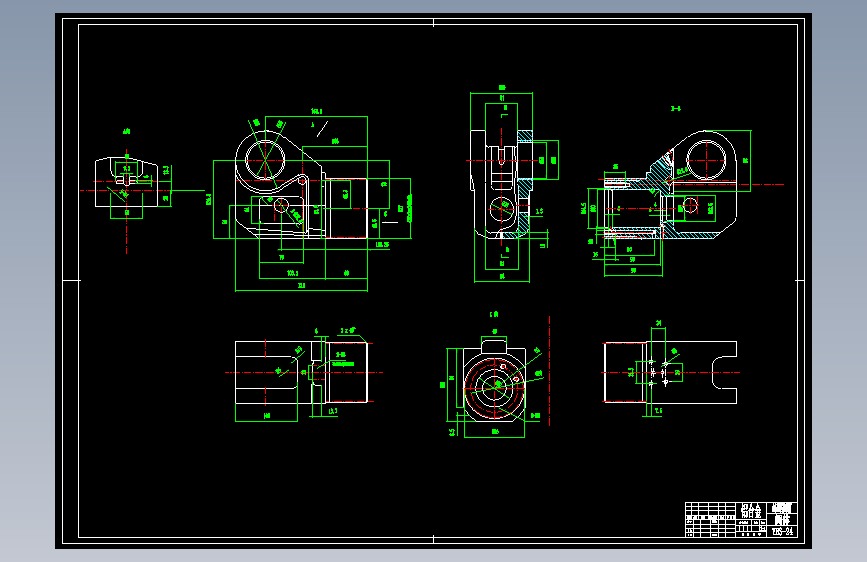Click the large bore circle in main front view
This screenshot has height=562, width=867.
point(265,160)
